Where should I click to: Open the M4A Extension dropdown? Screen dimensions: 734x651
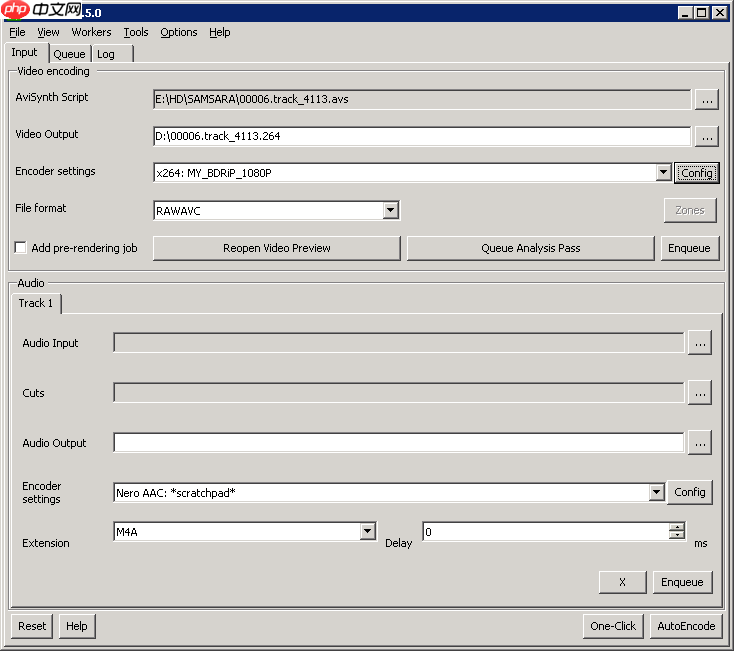click(x=368, y=532)
